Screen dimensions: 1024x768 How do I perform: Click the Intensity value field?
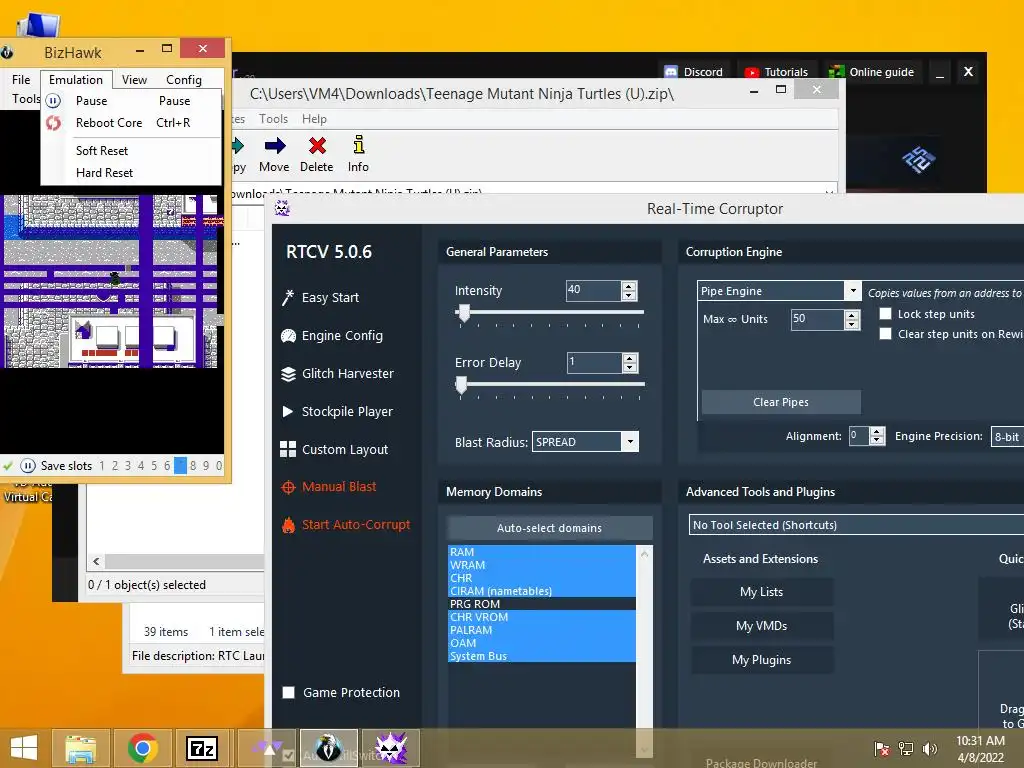click(593, 290)
